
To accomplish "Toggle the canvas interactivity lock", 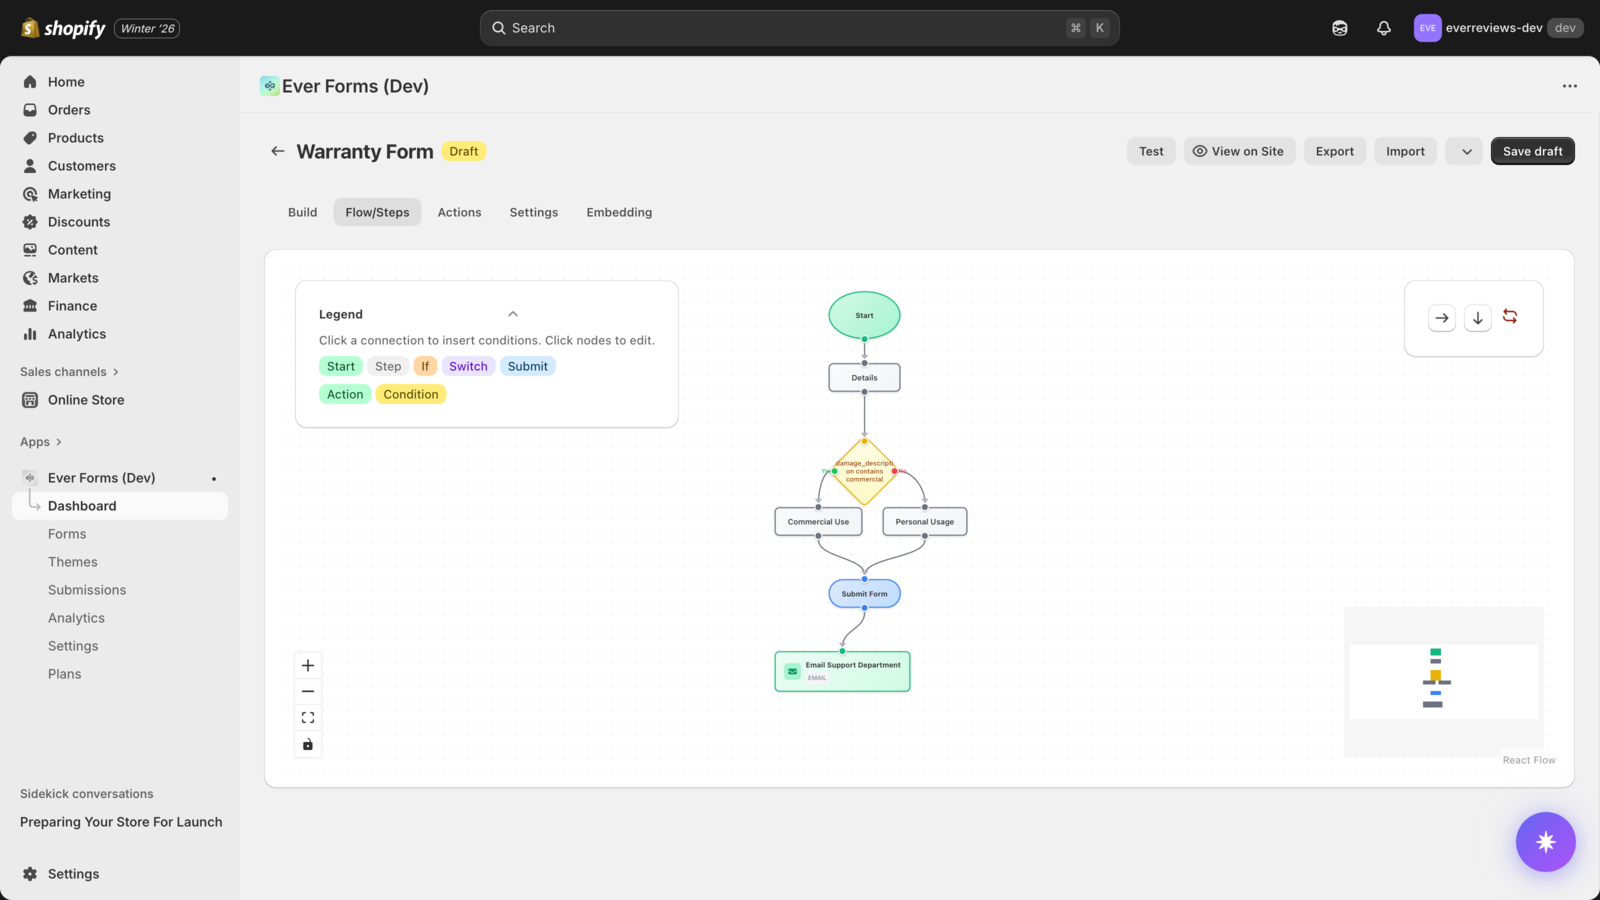I will (x=308, y=744).
